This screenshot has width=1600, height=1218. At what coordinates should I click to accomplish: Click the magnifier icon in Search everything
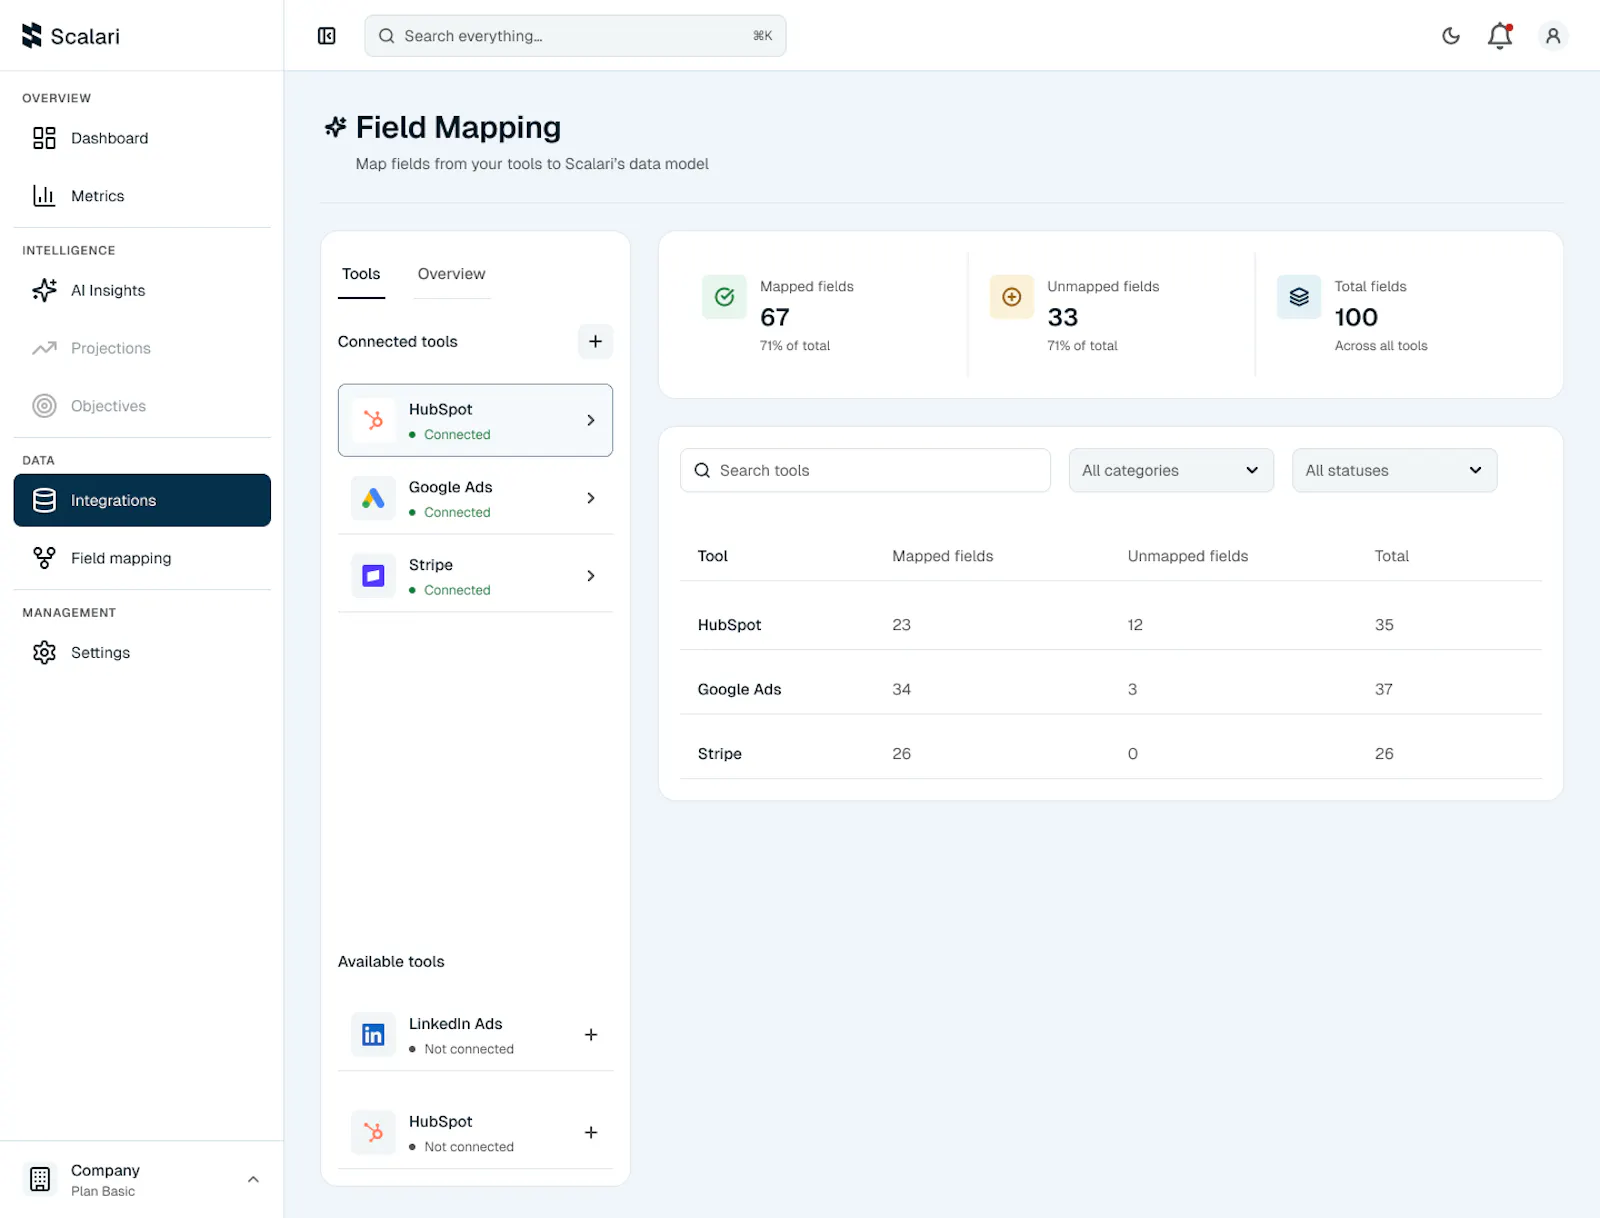coord(386,36)
